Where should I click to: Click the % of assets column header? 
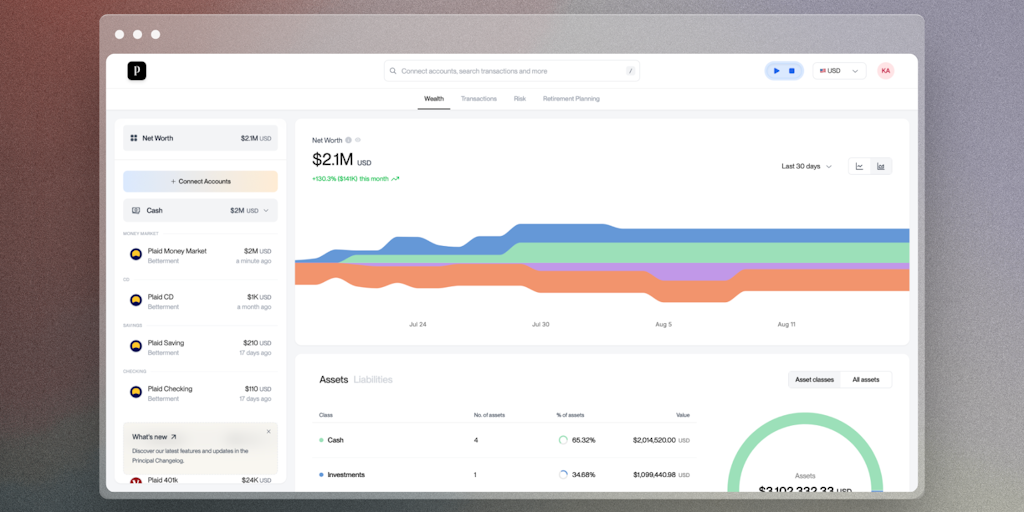point(570,415)
